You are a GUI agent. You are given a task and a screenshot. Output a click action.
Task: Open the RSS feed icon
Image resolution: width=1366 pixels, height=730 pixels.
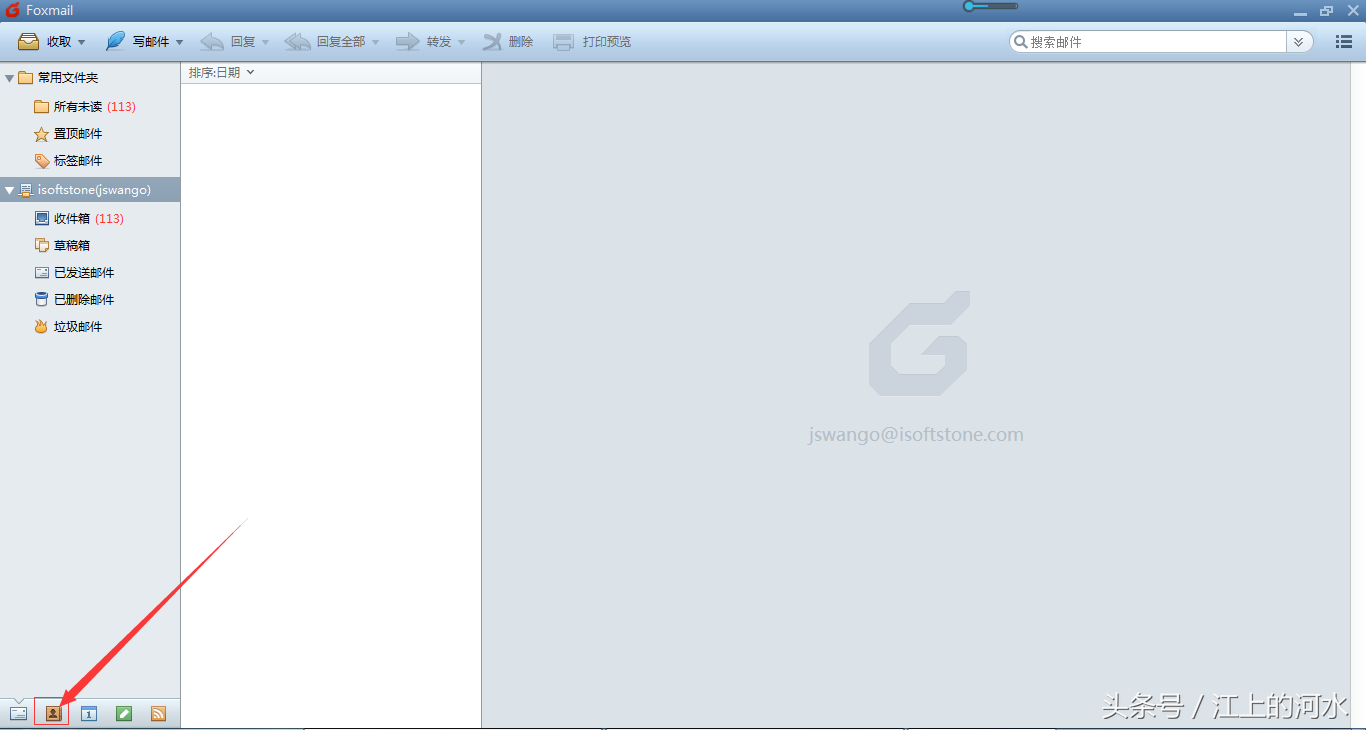(x=158, y=713)
